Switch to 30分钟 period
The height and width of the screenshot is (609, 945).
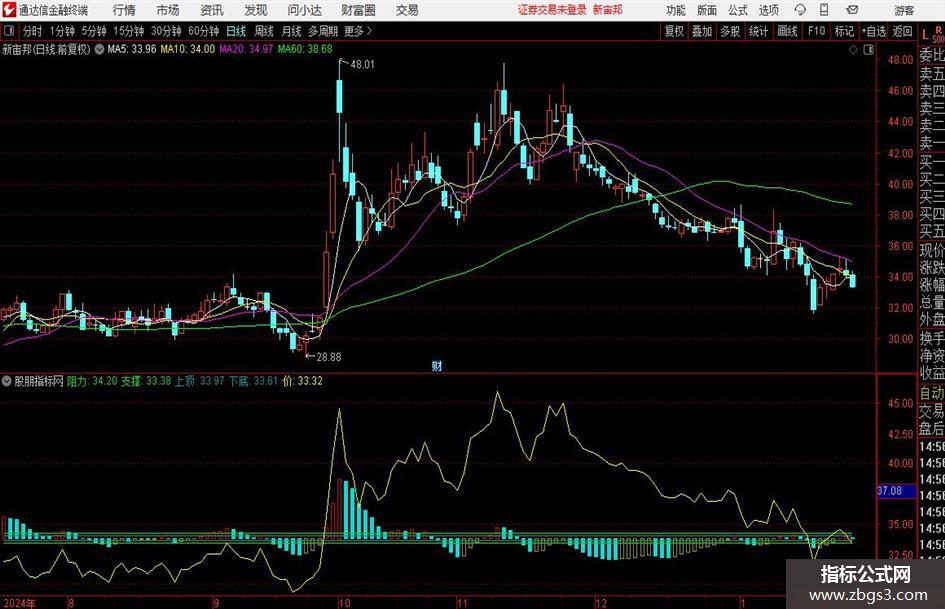(166, 31)
